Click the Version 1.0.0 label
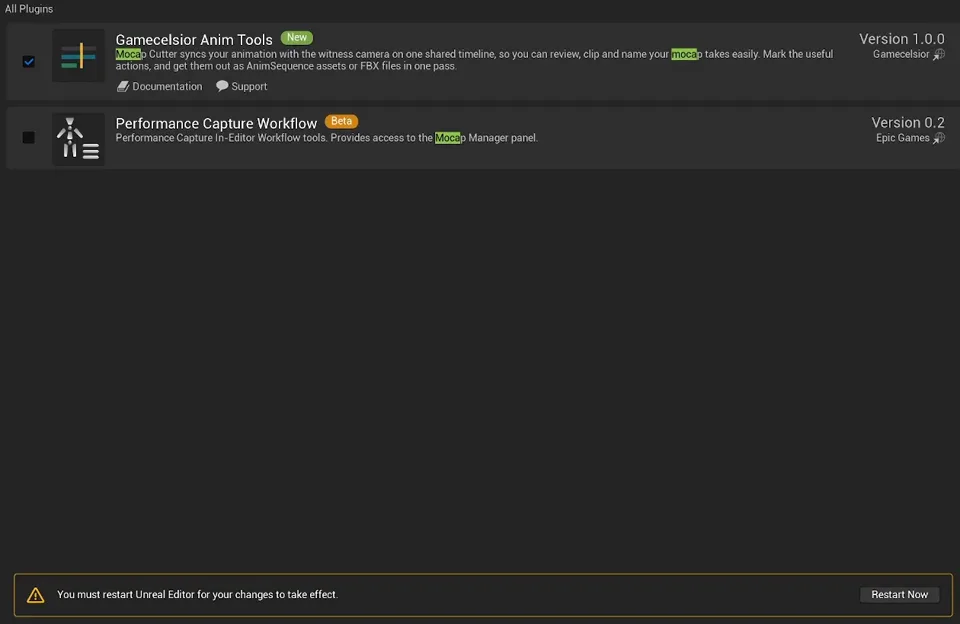Image resolution: width=960 pixels, height=624 pixels. coord(901,39)
